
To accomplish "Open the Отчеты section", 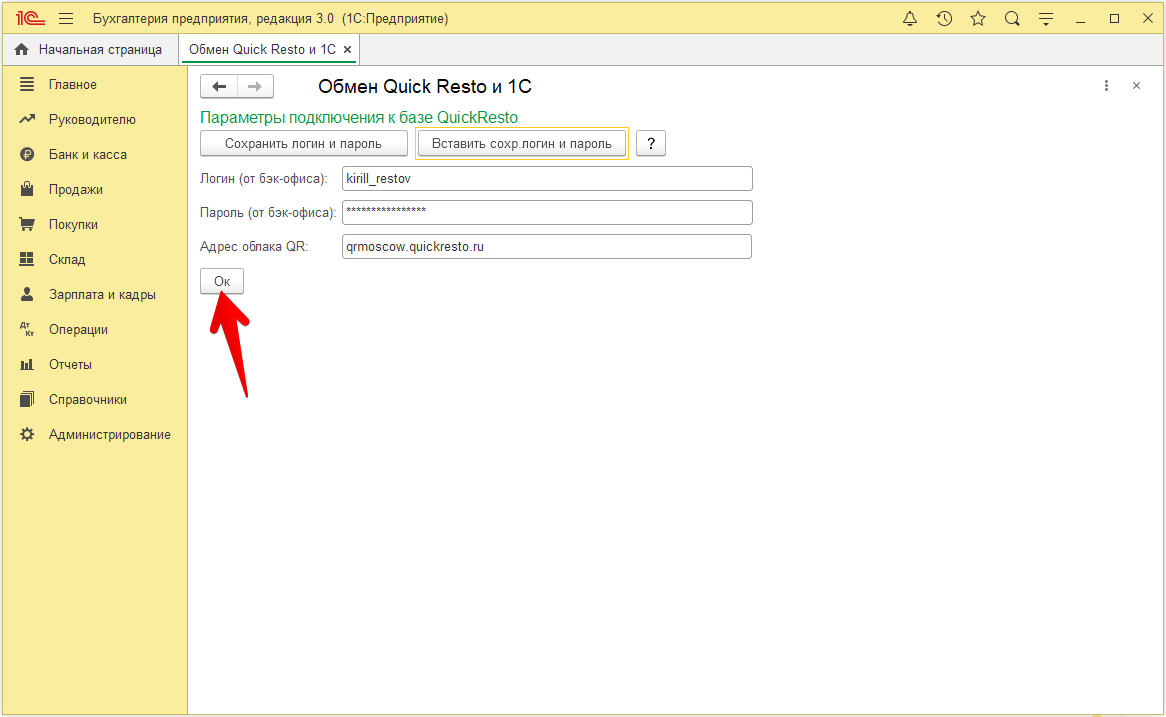I will pyautogui.click(x=70, y=364).
